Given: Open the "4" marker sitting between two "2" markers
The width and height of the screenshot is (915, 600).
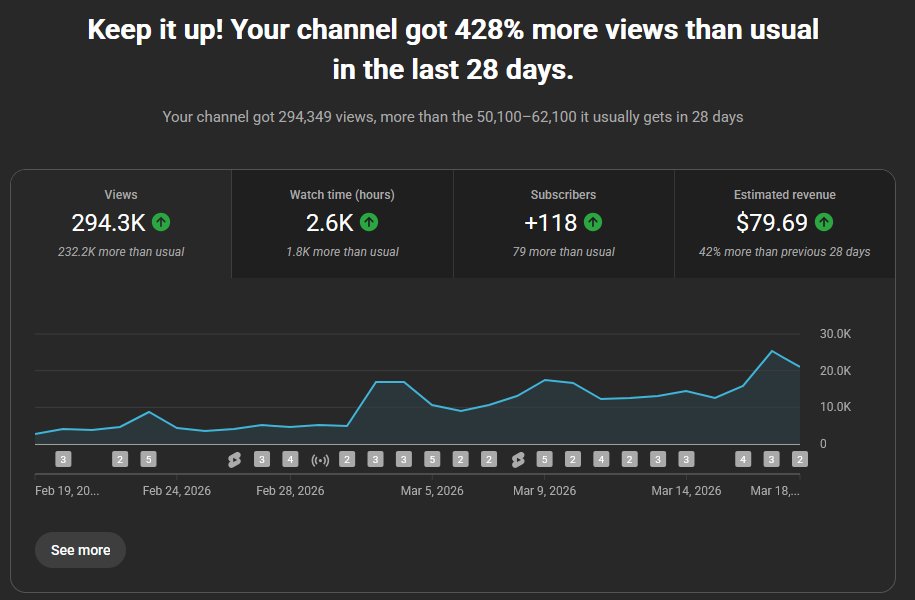Looking at the screenshot, I should (x=601, y=459).
